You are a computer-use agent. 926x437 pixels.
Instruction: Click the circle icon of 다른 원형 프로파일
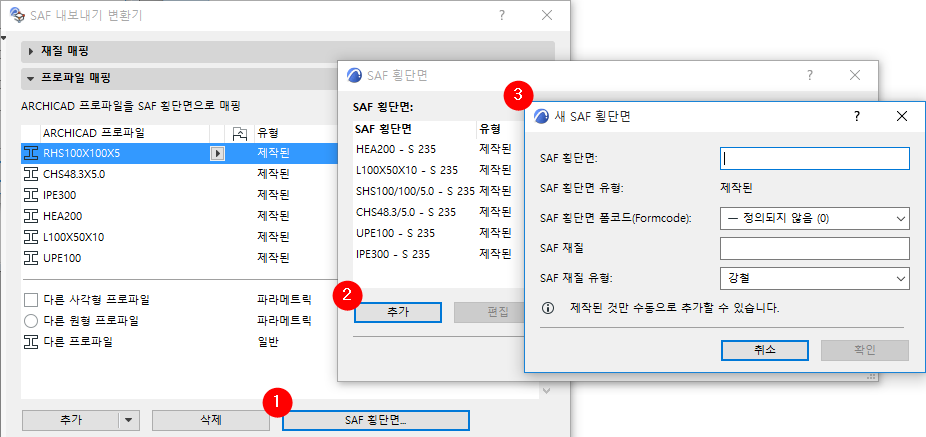31,321
